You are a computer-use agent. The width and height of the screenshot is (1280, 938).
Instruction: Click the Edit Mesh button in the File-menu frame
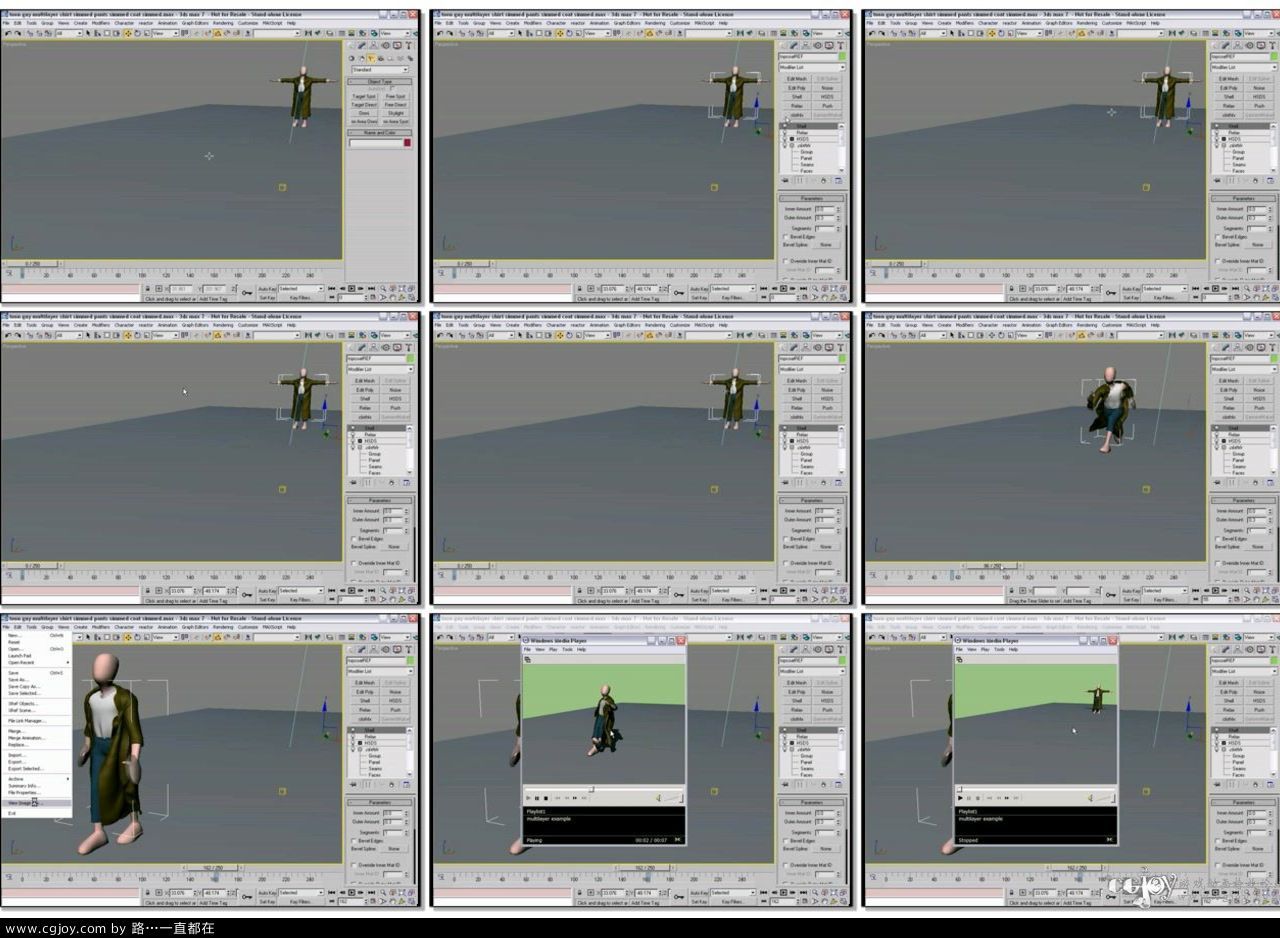tap(365, 682)
